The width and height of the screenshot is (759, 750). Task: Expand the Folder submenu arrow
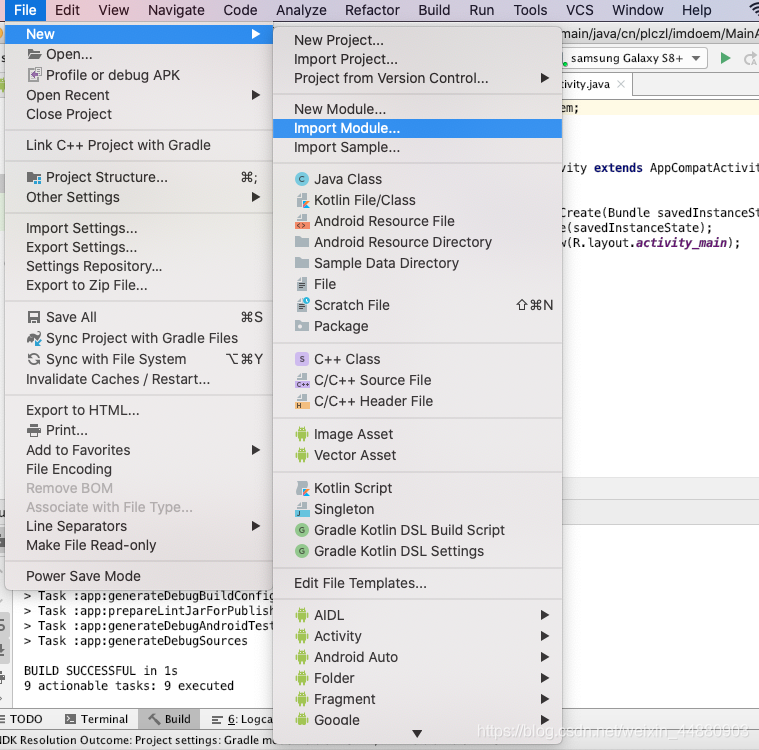tap(545, 678)
